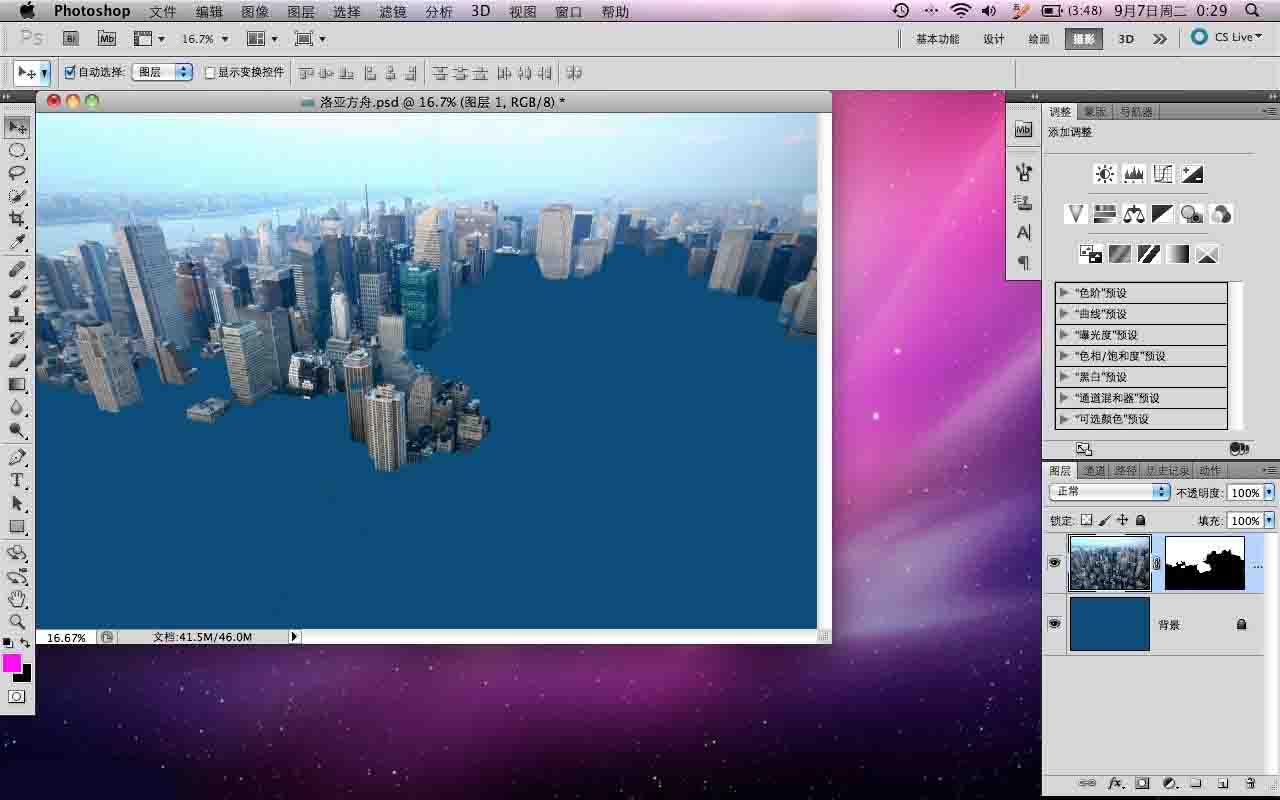Switch to the 路径 tab
The height and width of the screenshot is (800, 1280).
tap(1126, 471)
